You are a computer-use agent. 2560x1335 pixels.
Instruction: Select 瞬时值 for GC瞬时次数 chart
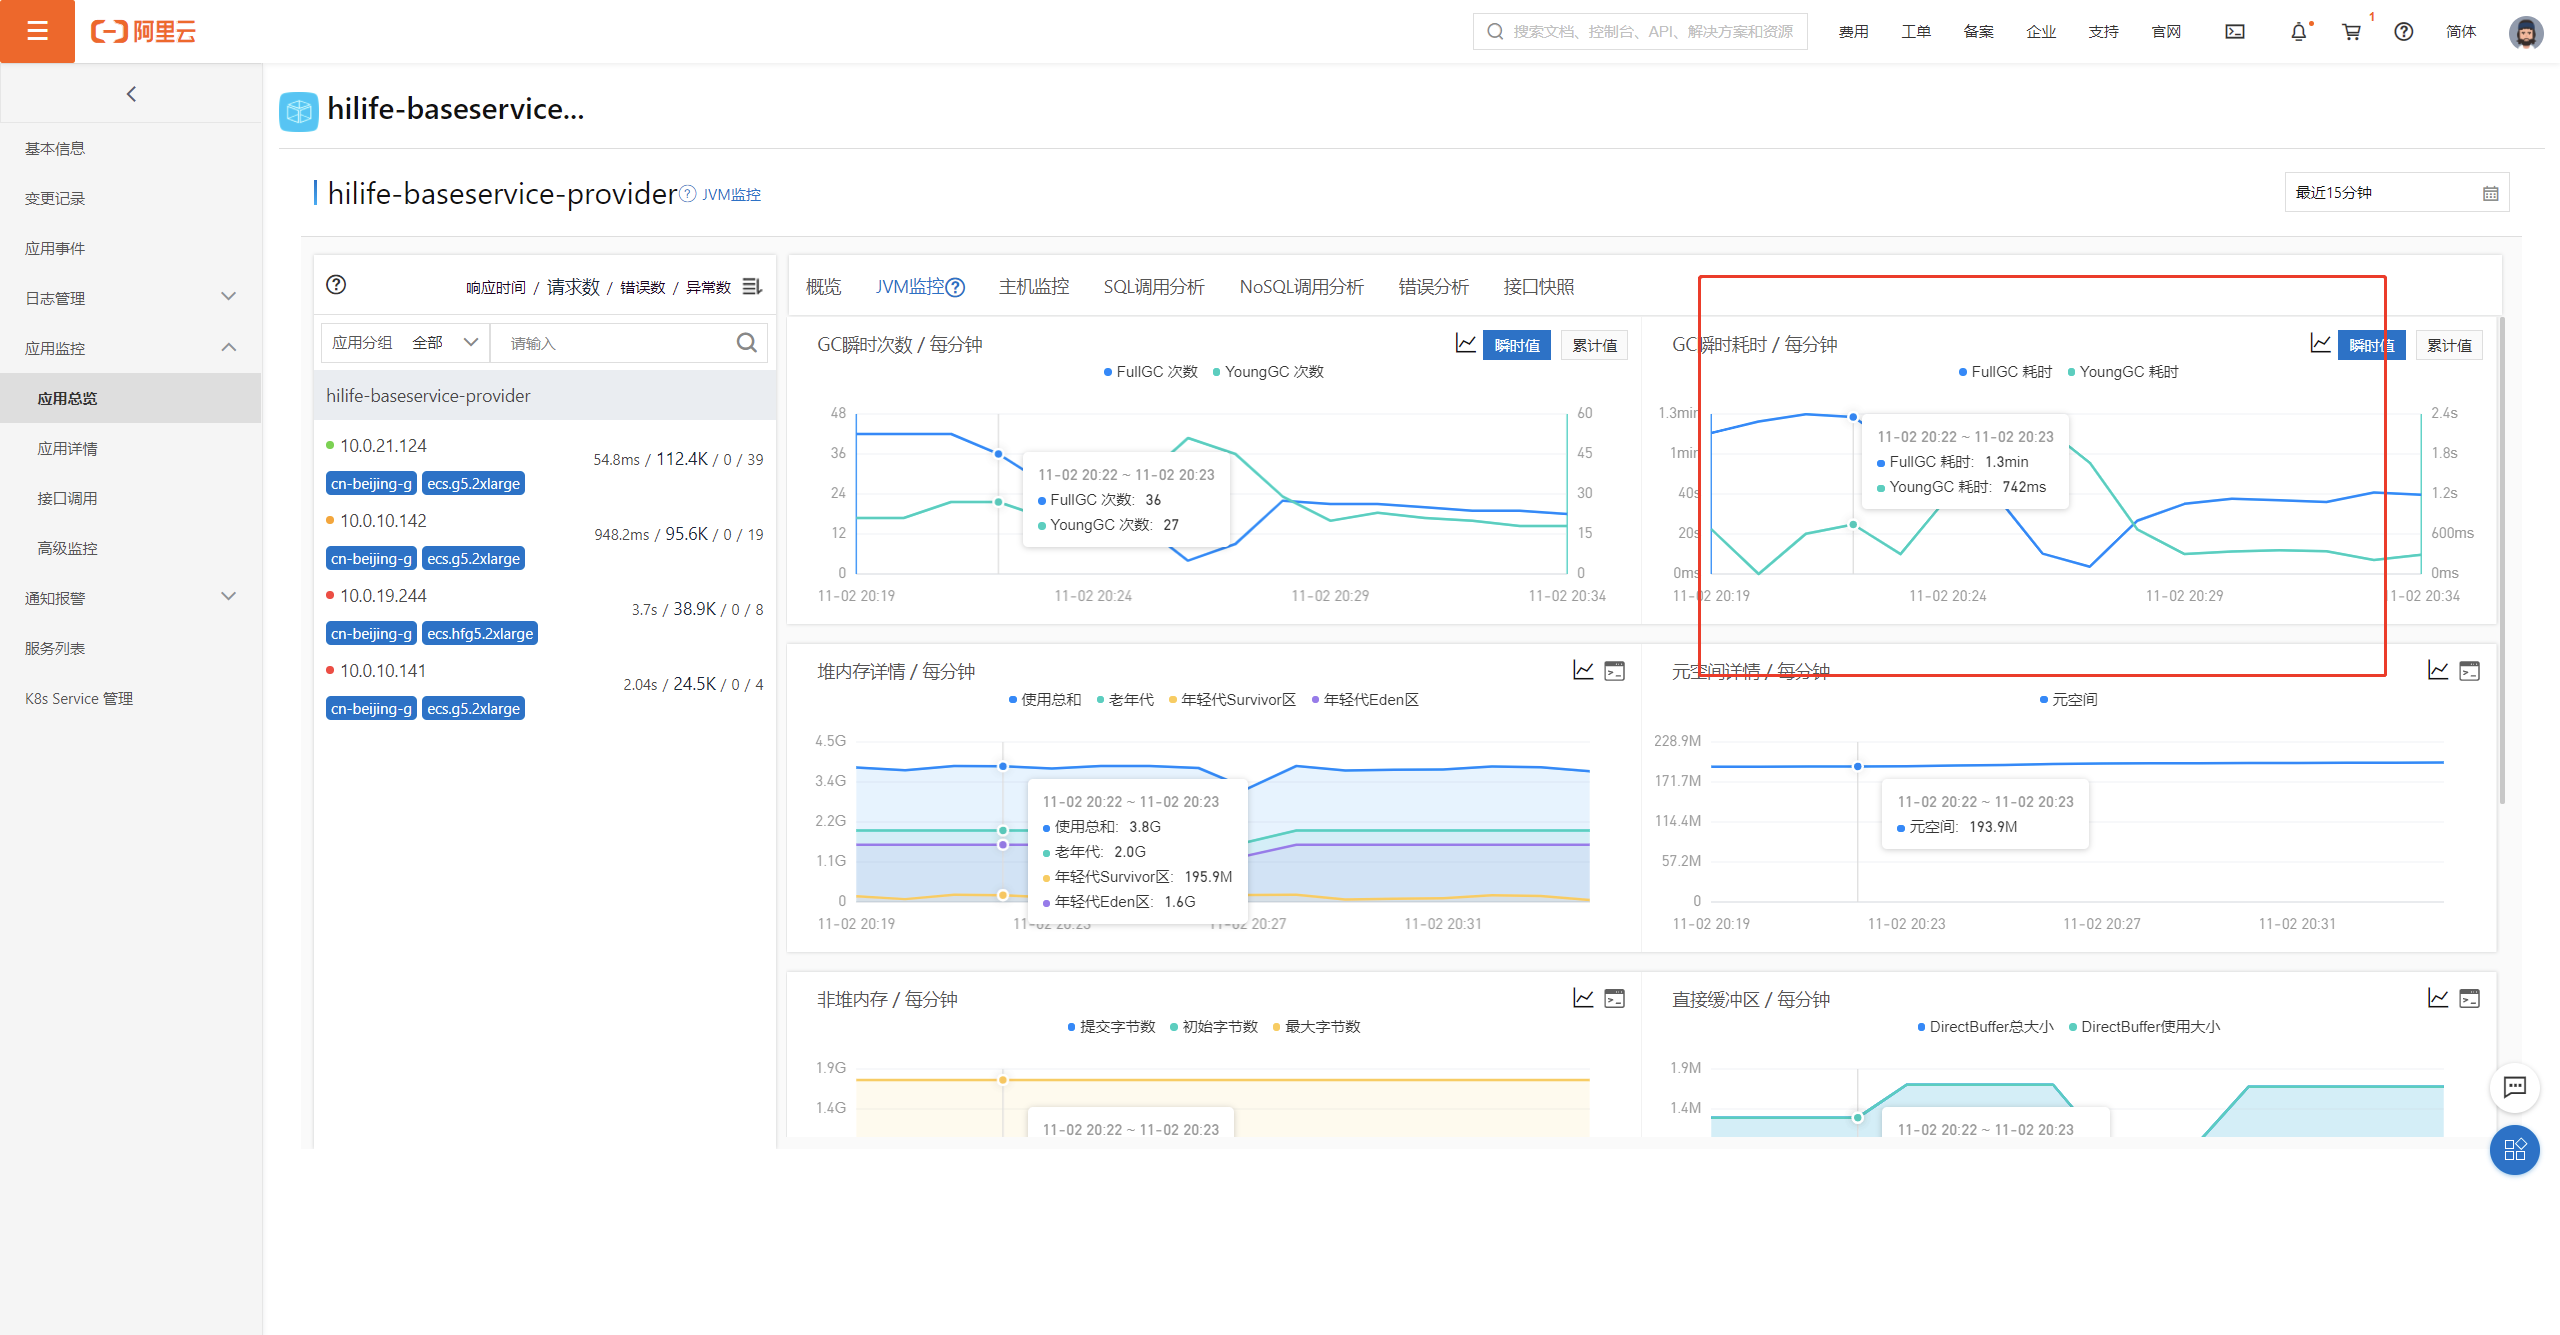(1516, 345)
